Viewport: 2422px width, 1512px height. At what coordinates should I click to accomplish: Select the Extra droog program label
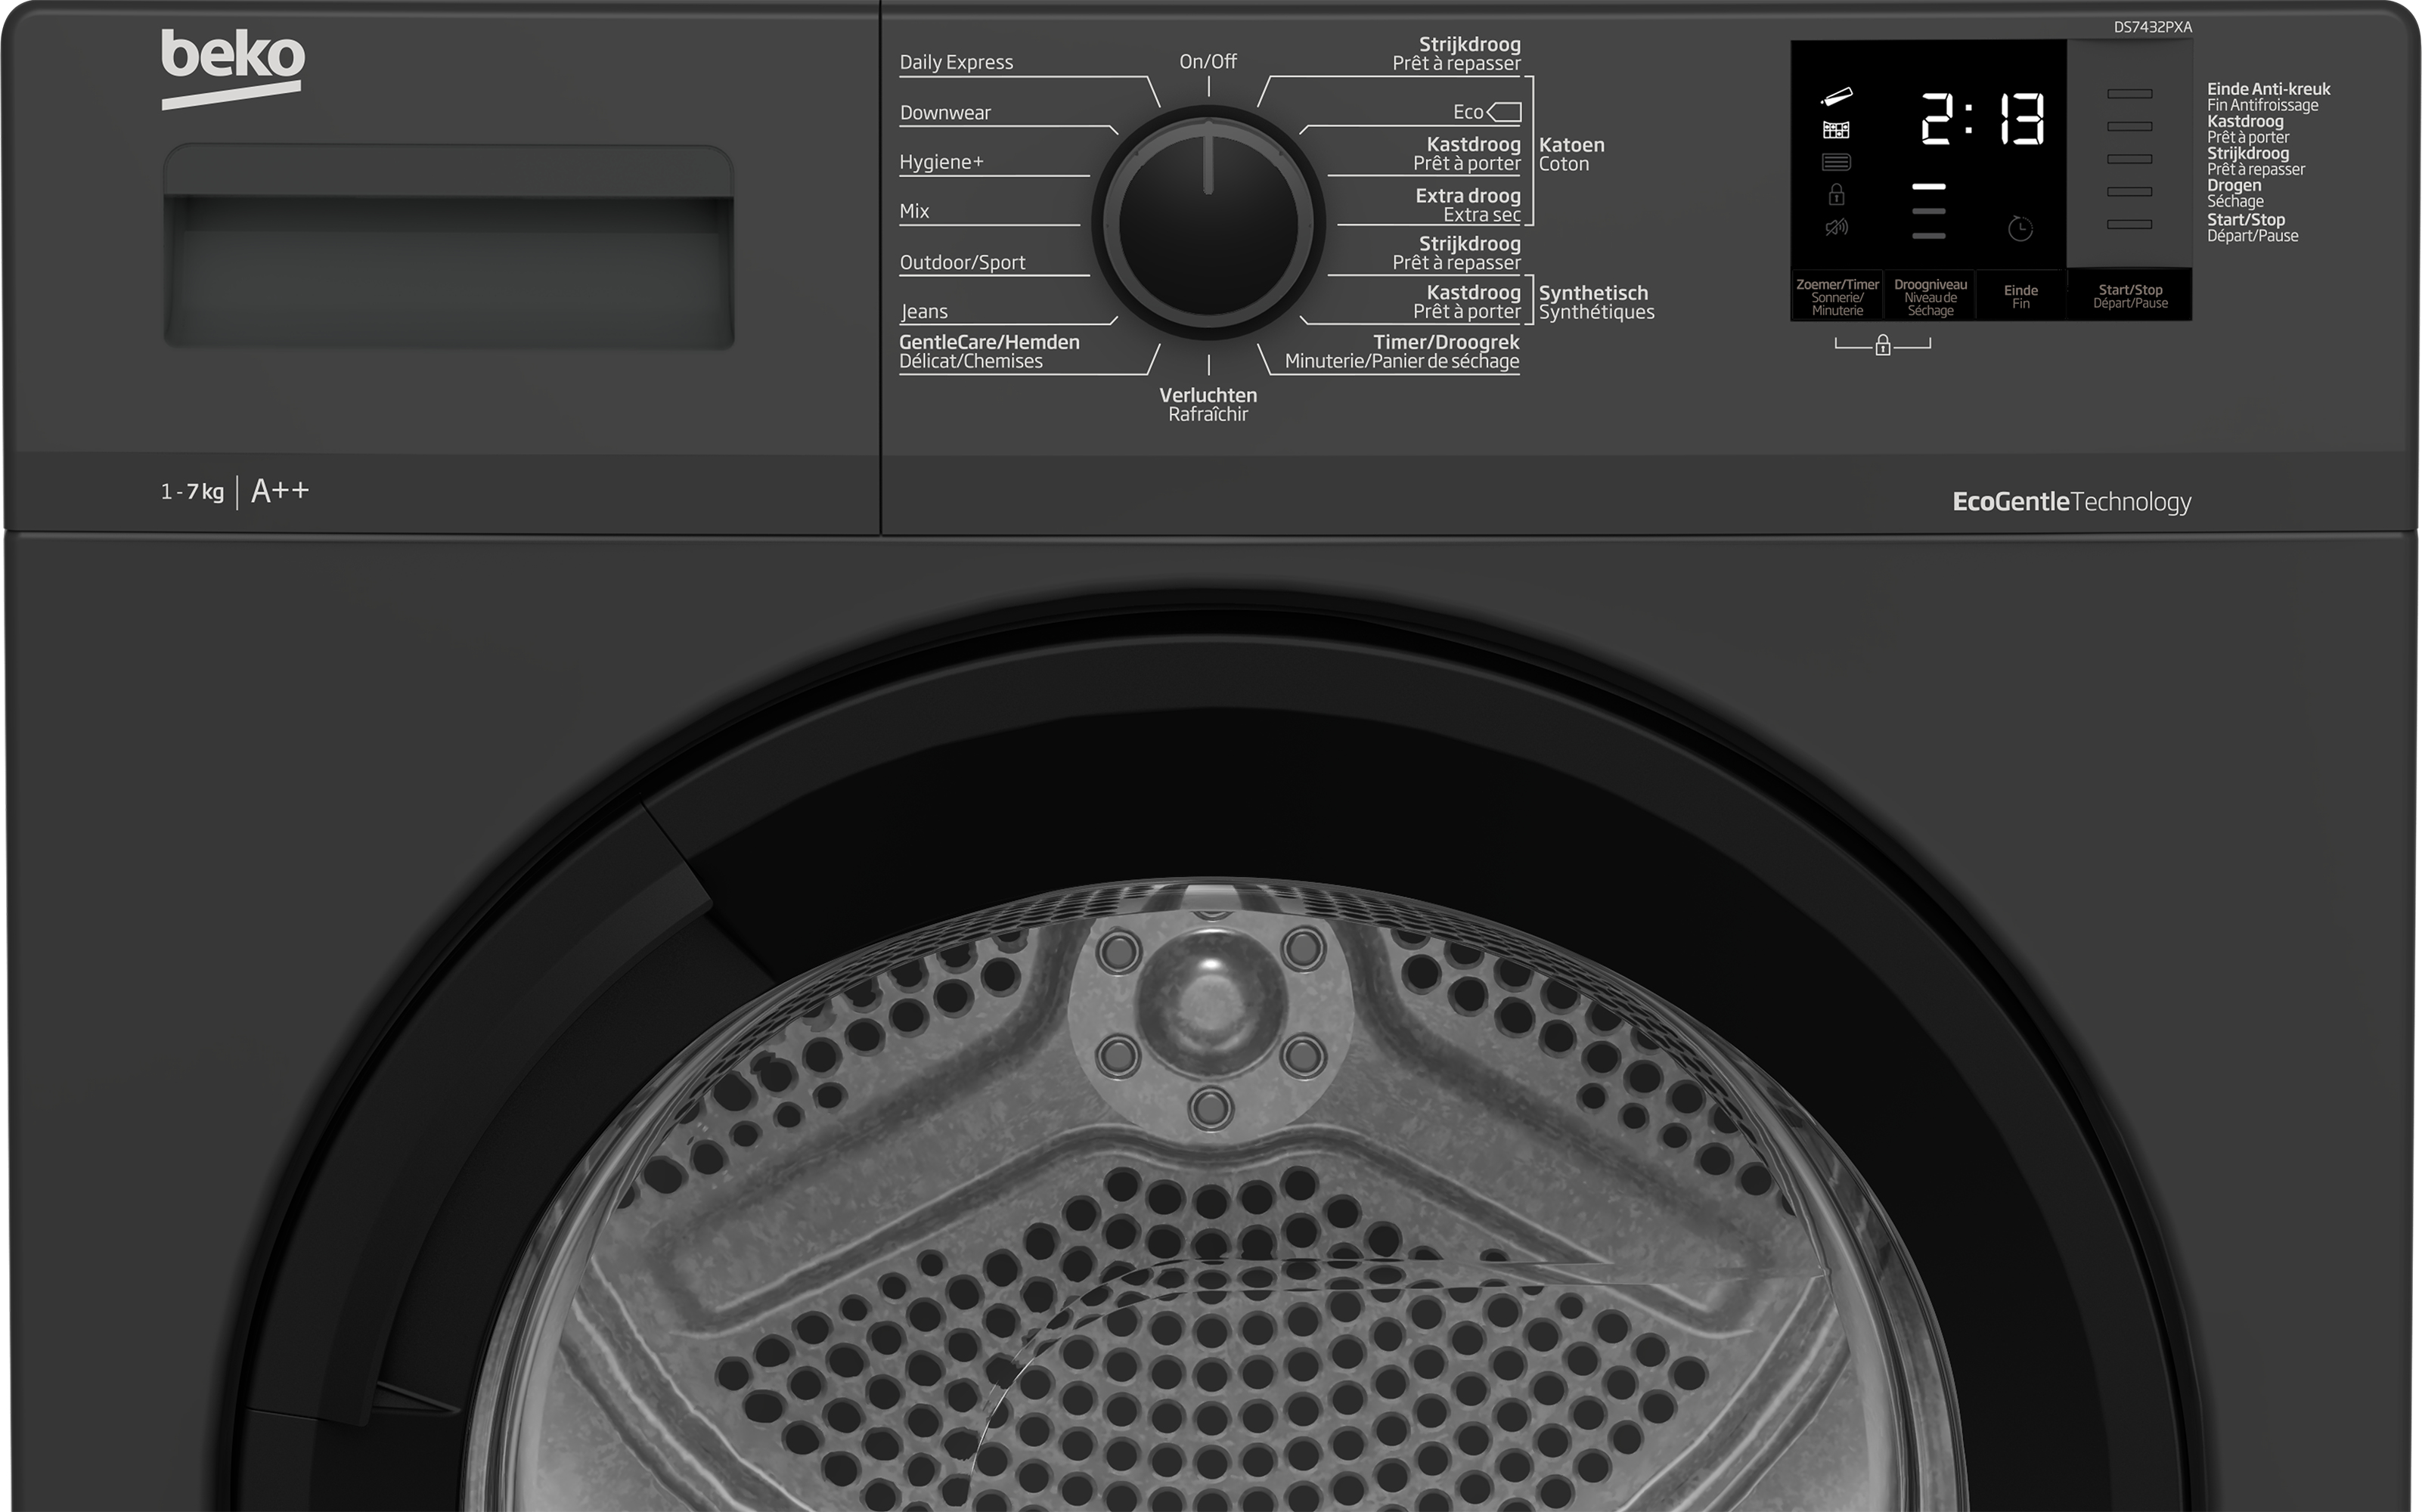point(1467,205)
